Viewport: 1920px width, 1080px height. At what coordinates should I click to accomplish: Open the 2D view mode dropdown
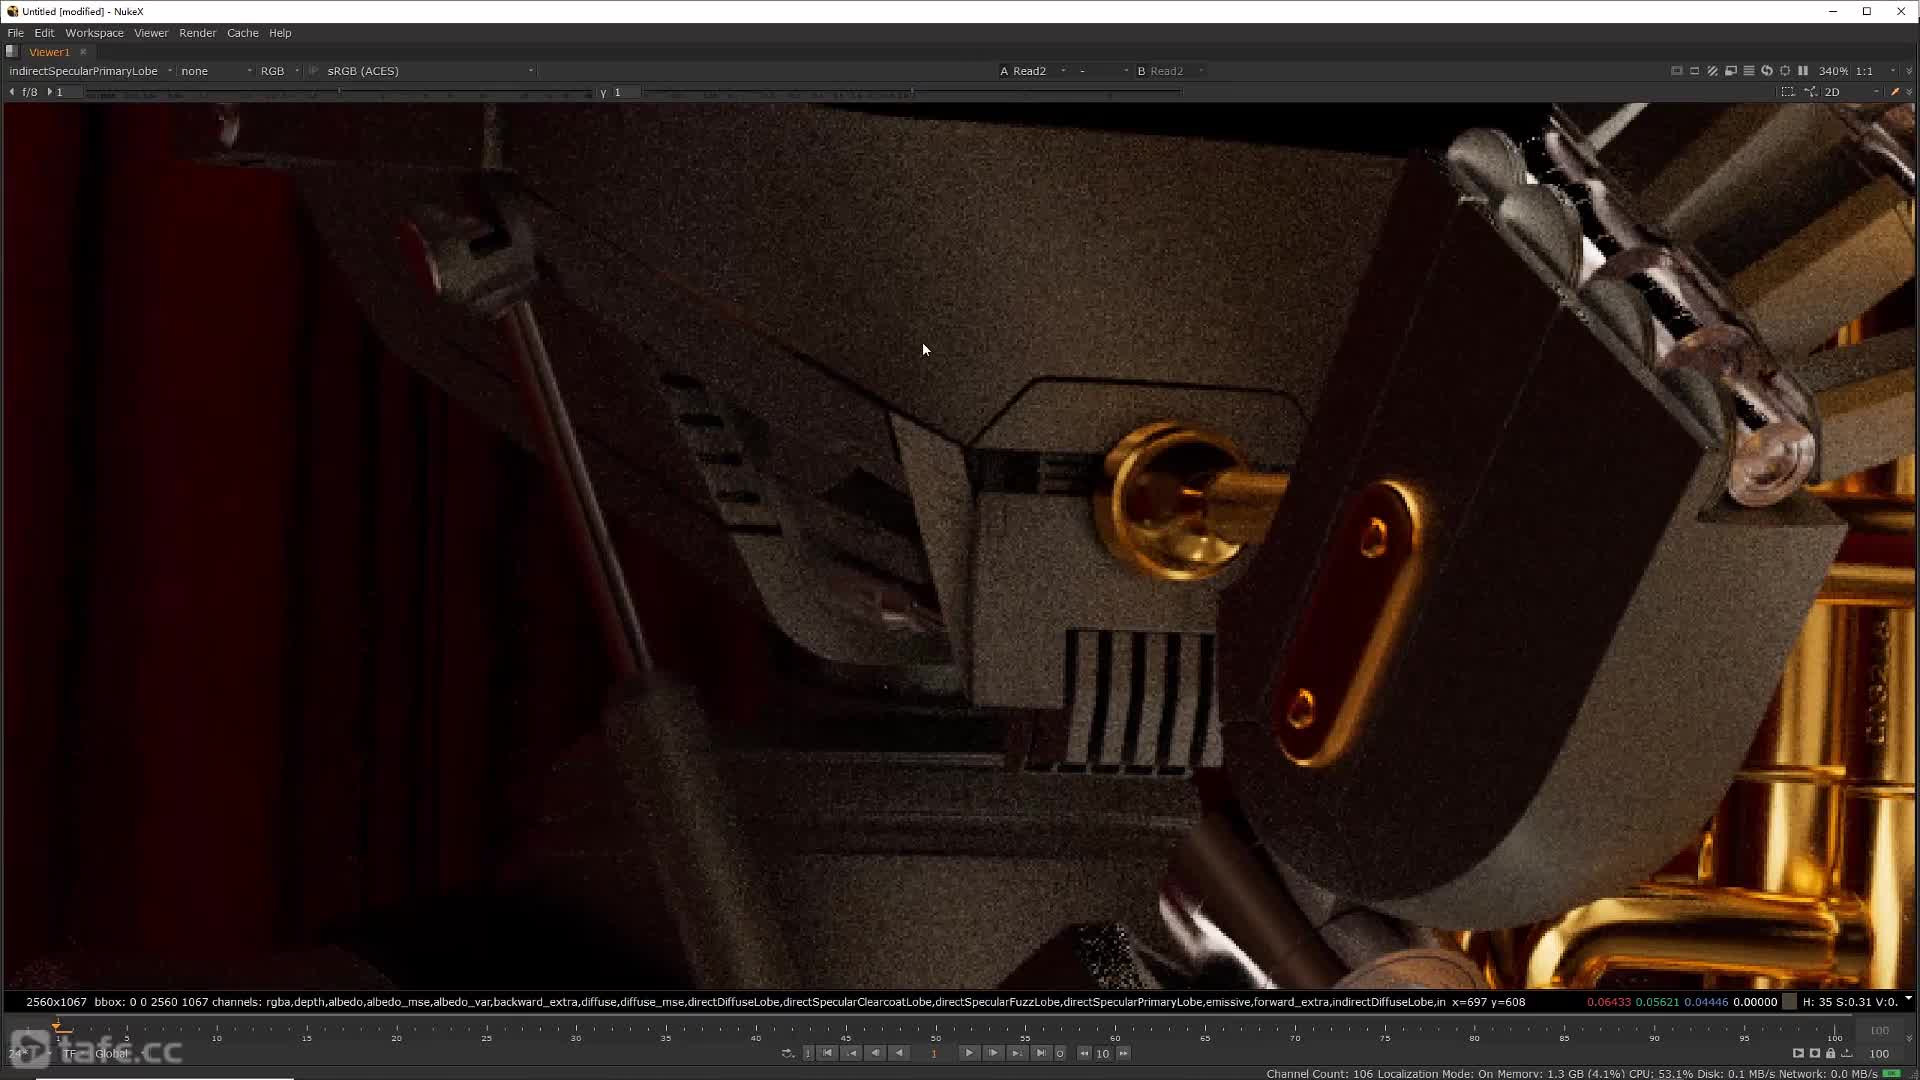coord(1851,92)
